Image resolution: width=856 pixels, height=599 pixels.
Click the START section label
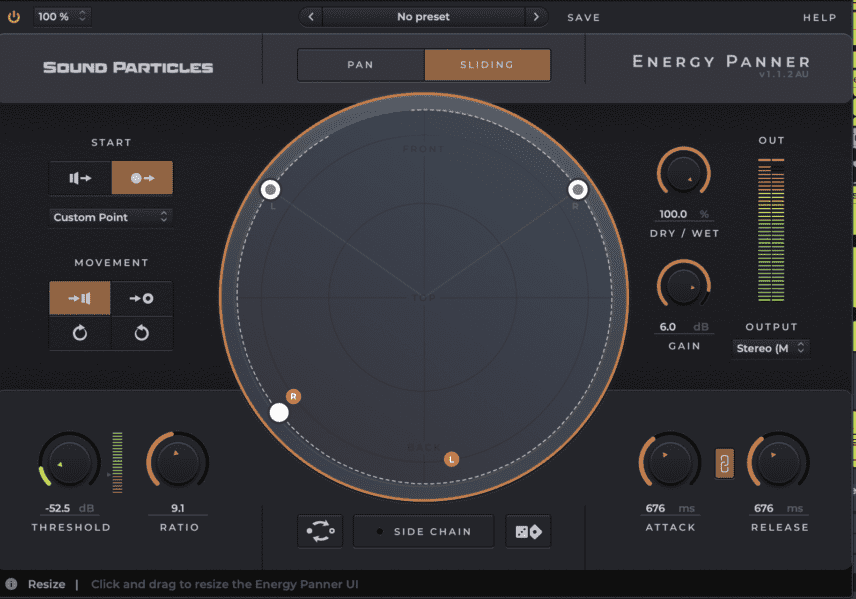(x=111, y=143)
